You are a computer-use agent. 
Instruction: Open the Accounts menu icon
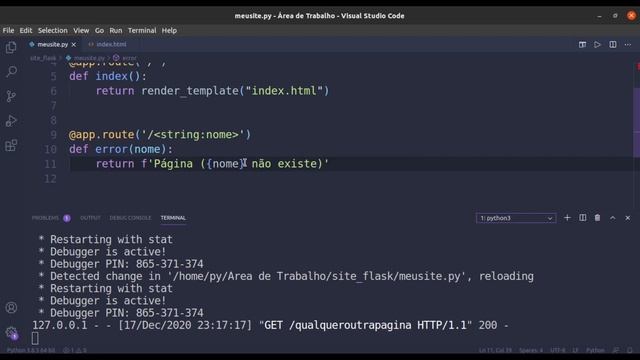[11, 307]
